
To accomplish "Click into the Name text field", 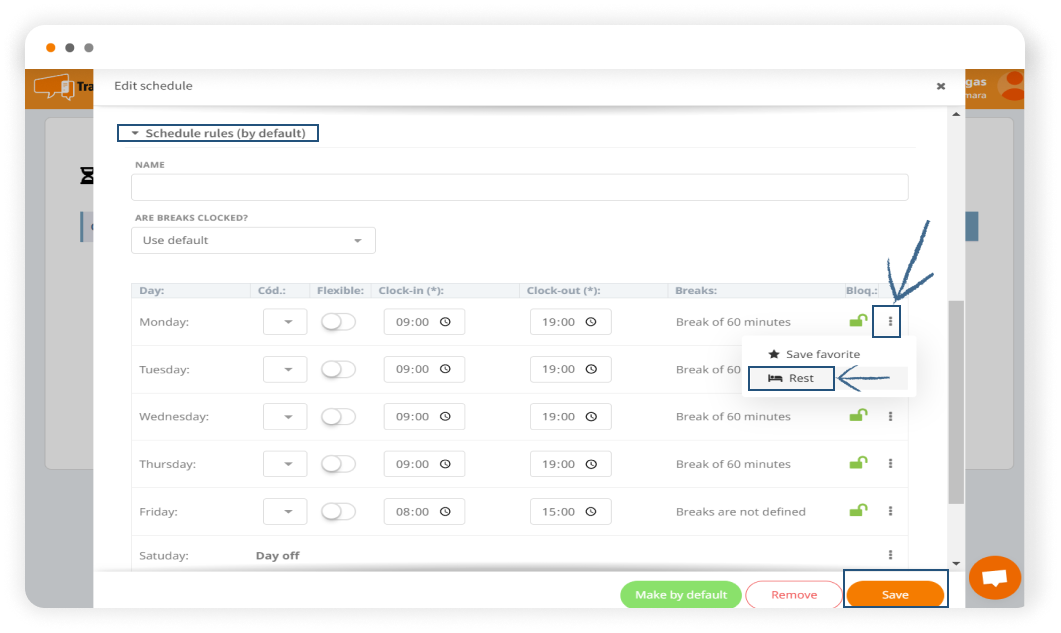I will point(519,187).
